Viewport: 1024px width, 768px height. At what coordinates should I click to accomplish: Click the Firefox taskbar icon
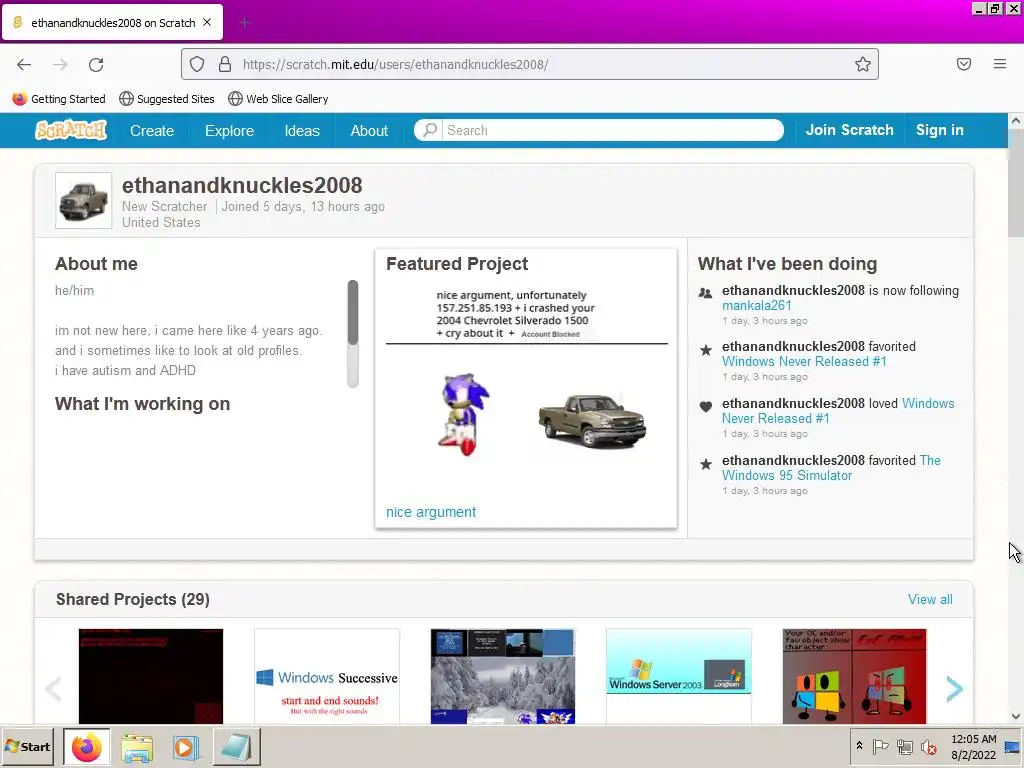pos(86,747)
